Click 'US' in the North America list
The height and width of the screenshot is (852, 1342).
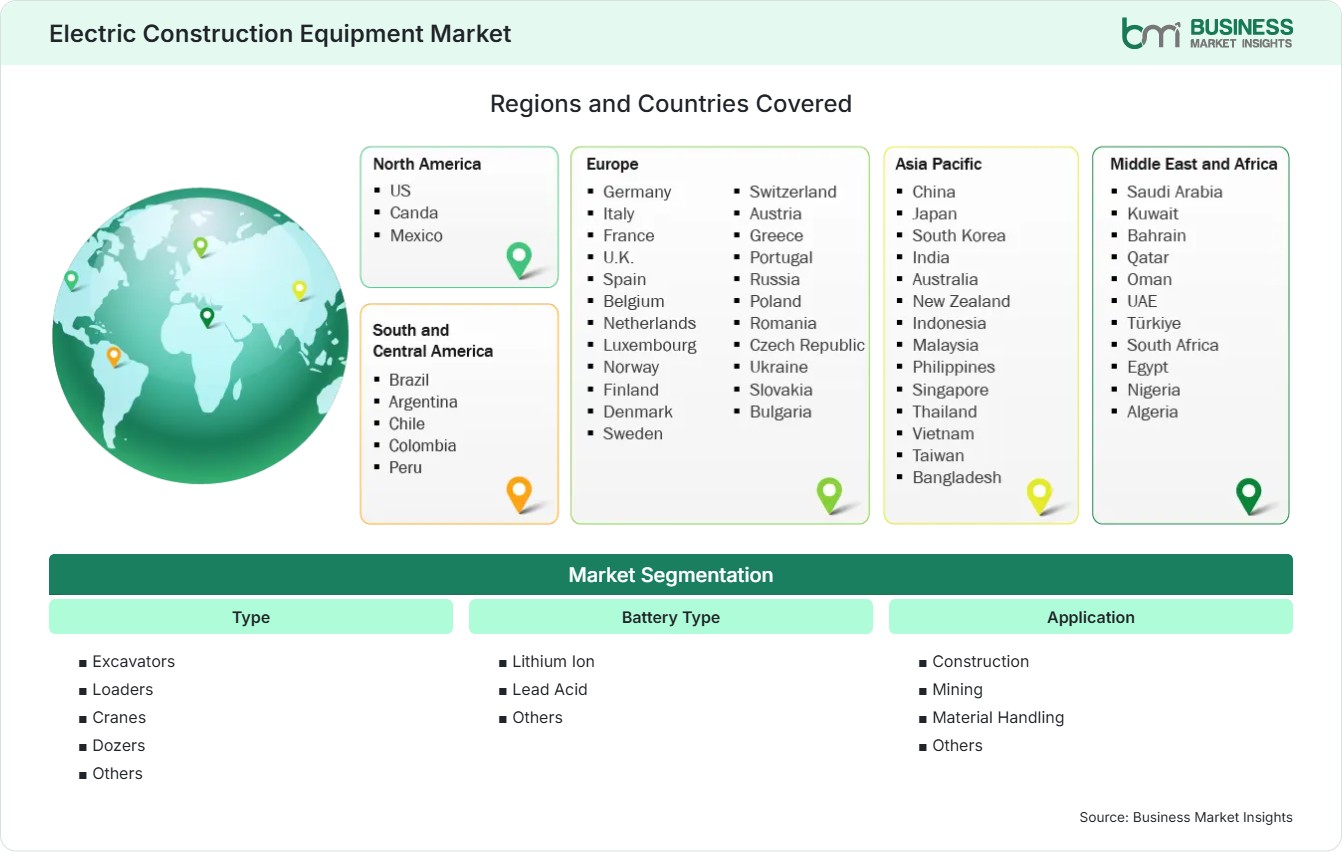click(400, 191)
